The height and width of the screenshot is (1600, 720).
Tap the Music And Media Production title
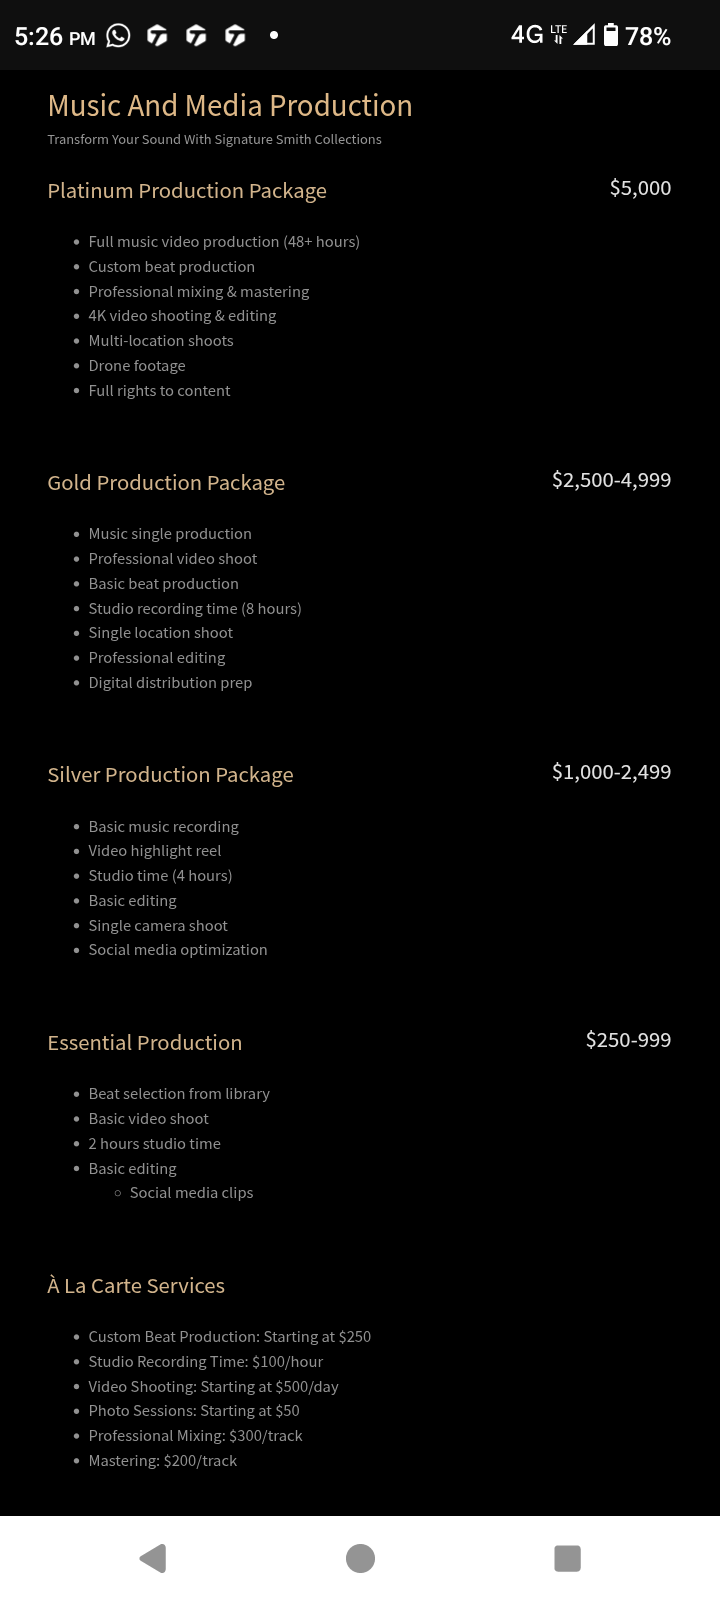pyautogui.click(x=230, y=106)
